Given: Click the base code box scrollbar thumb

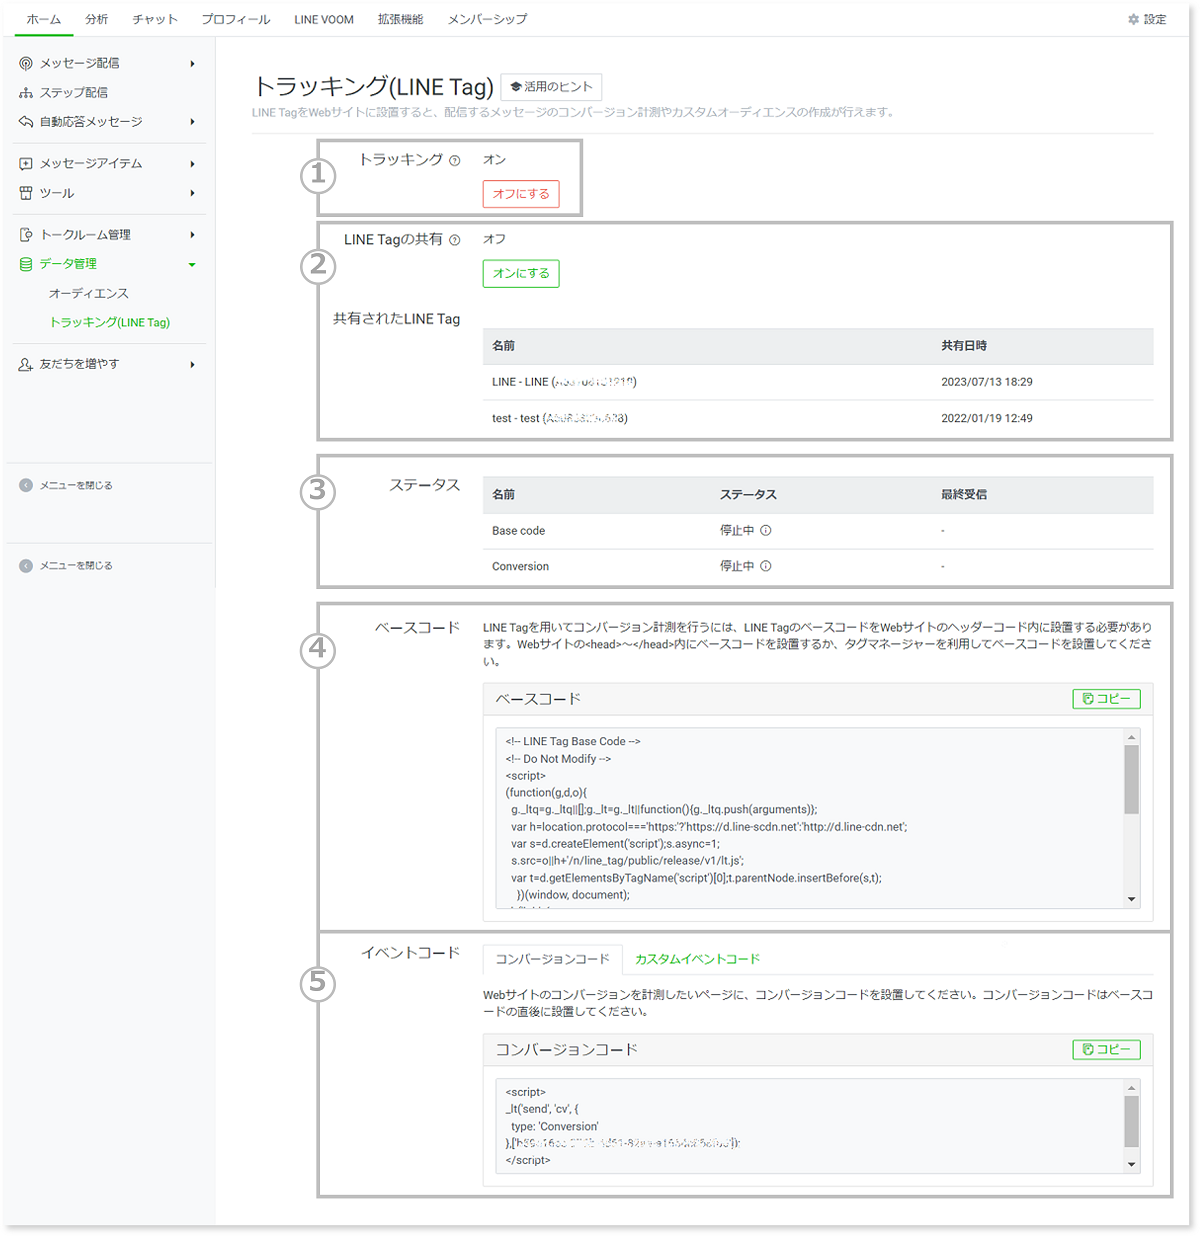Looking at the screenshot, I should tap(1131, 780).
